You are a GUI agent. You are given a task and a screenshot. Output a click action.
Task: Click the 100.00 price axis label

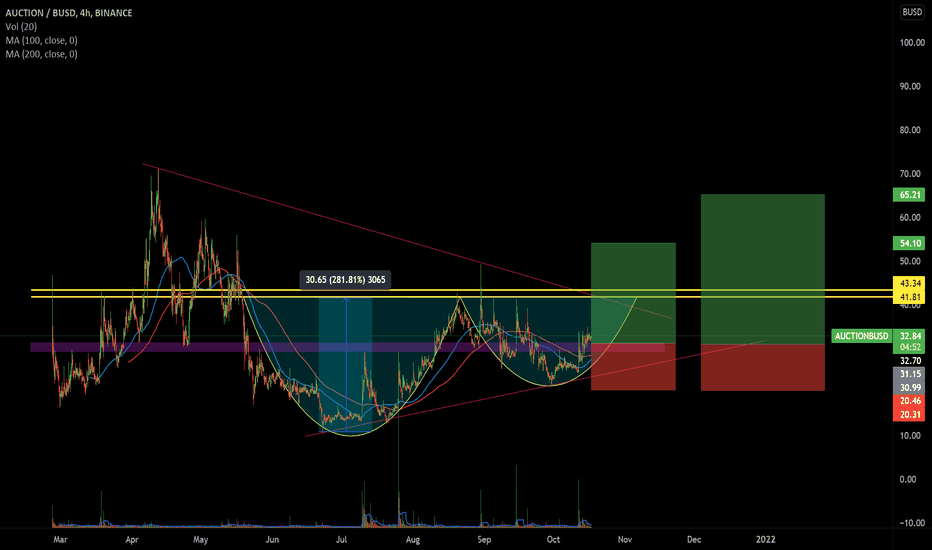912,43
